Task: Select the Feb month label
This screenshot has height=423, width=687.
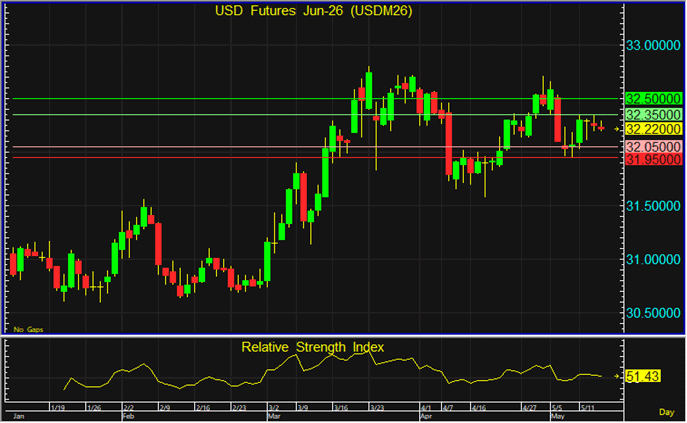Action: 128,416
